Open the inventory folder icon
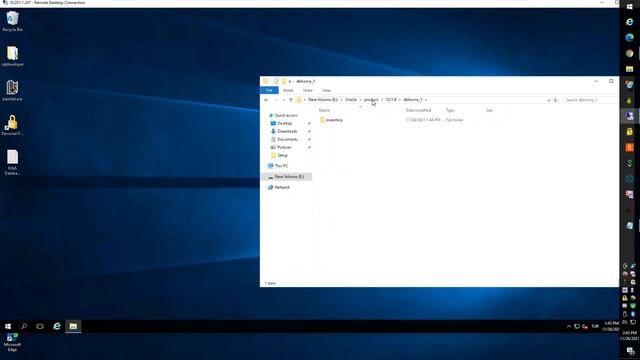Viewport: 640px width, 360px height. tap(322, 120)
